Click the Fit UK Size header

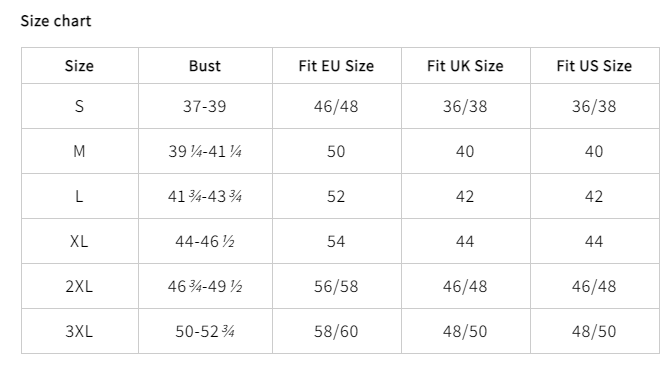click(x=465, y=66)
